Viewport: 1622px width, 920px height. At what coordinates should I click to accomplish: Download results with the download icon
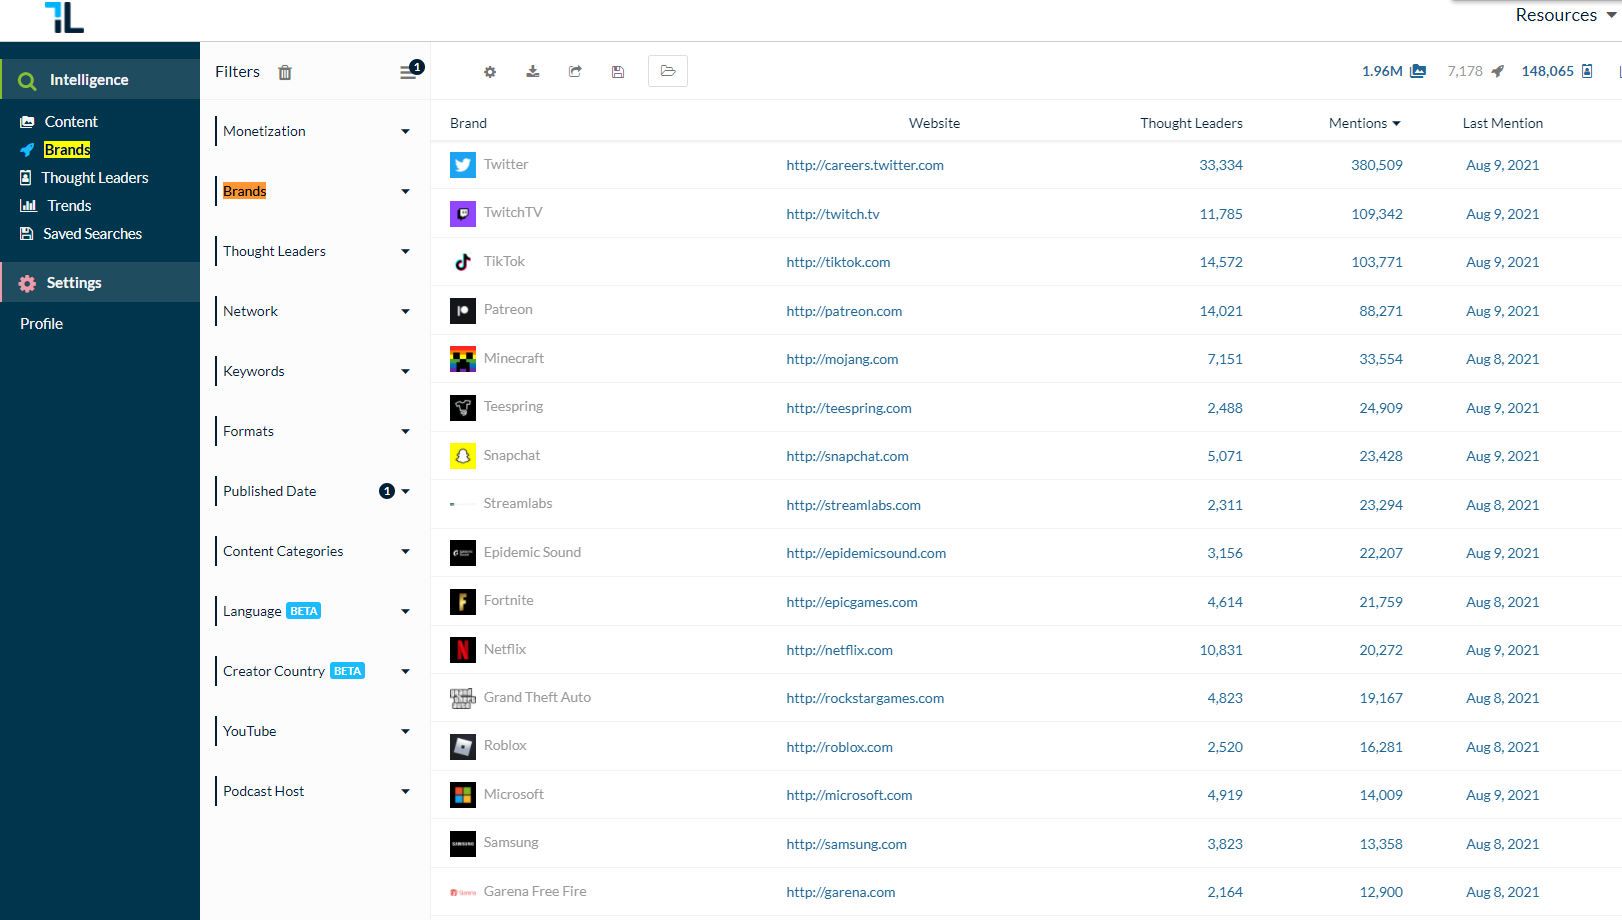coord(533,72)
